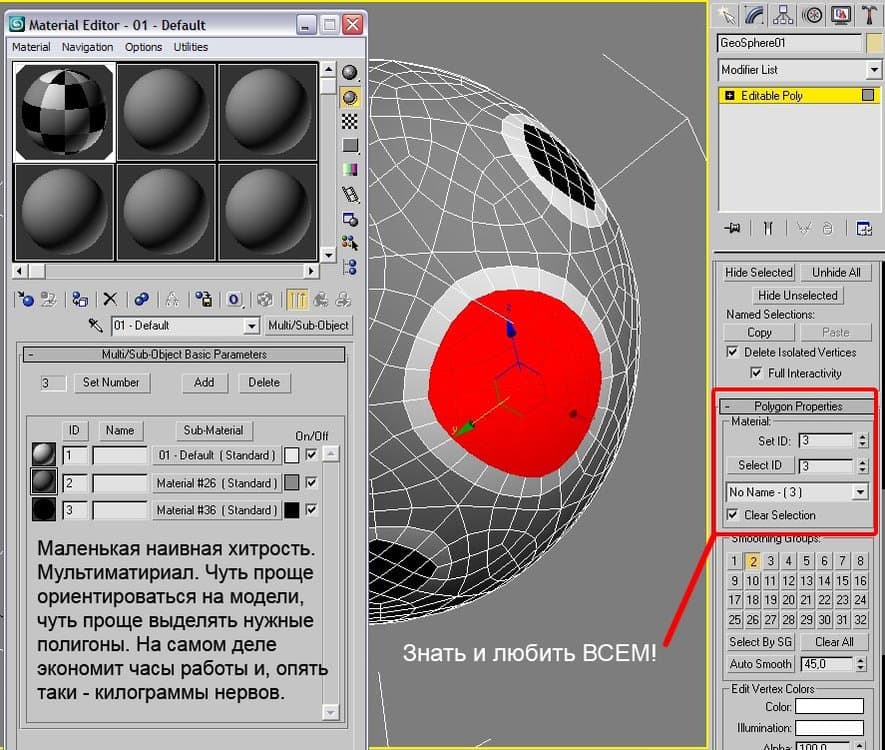Open the Modifier List dropdown
Screen dimensions: 885x750
pyautogui.click(x=873, y=70)
